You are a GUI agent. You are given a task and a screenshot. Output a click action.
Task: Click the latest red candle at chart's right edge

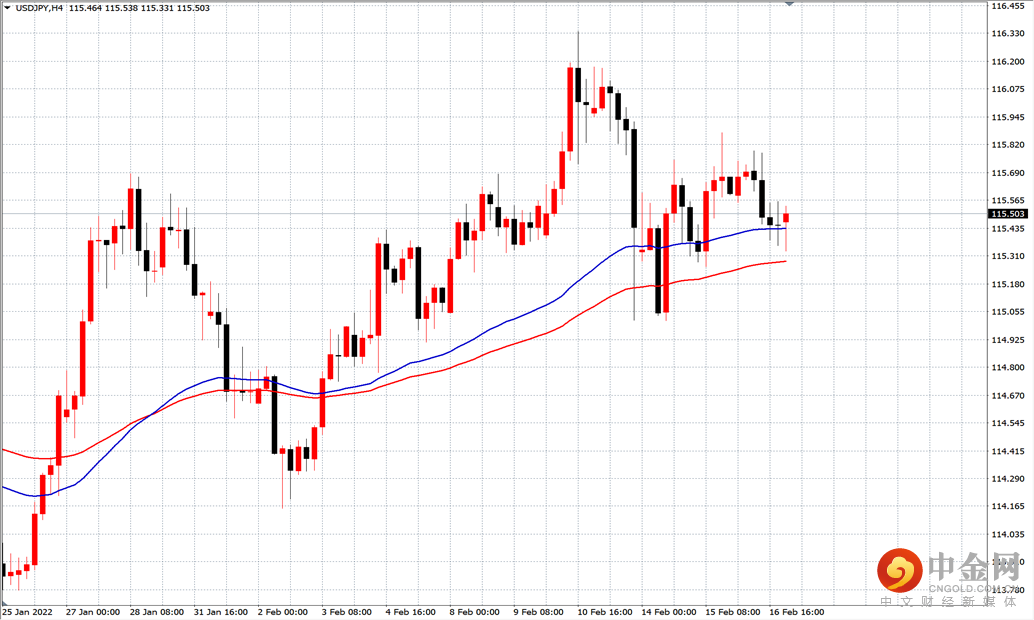coord(786,218)
